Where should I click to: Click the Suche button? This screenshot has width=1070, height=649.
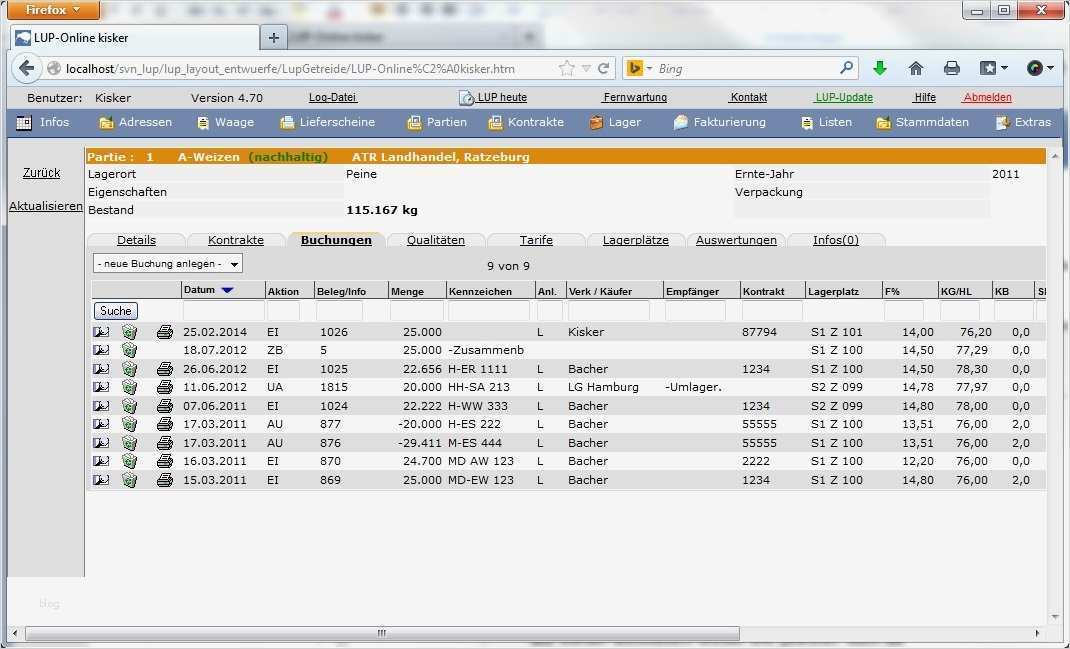[115, 311]
